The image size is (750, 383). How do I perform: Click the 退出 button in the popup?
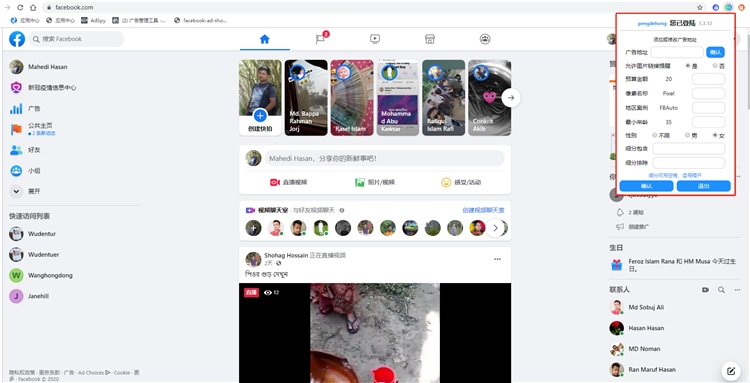(704, 186)
